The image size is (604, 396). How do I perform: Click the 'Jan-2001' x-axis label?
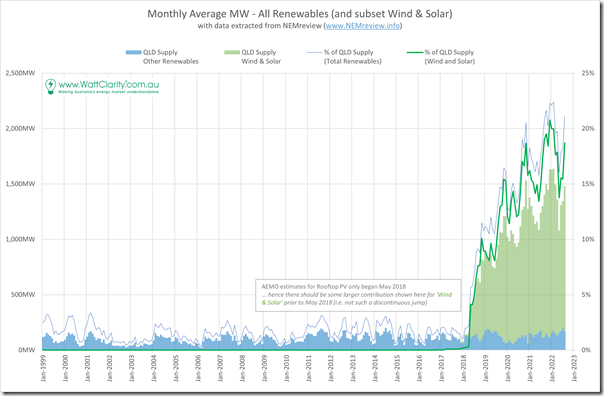click(x=87, y=368)
